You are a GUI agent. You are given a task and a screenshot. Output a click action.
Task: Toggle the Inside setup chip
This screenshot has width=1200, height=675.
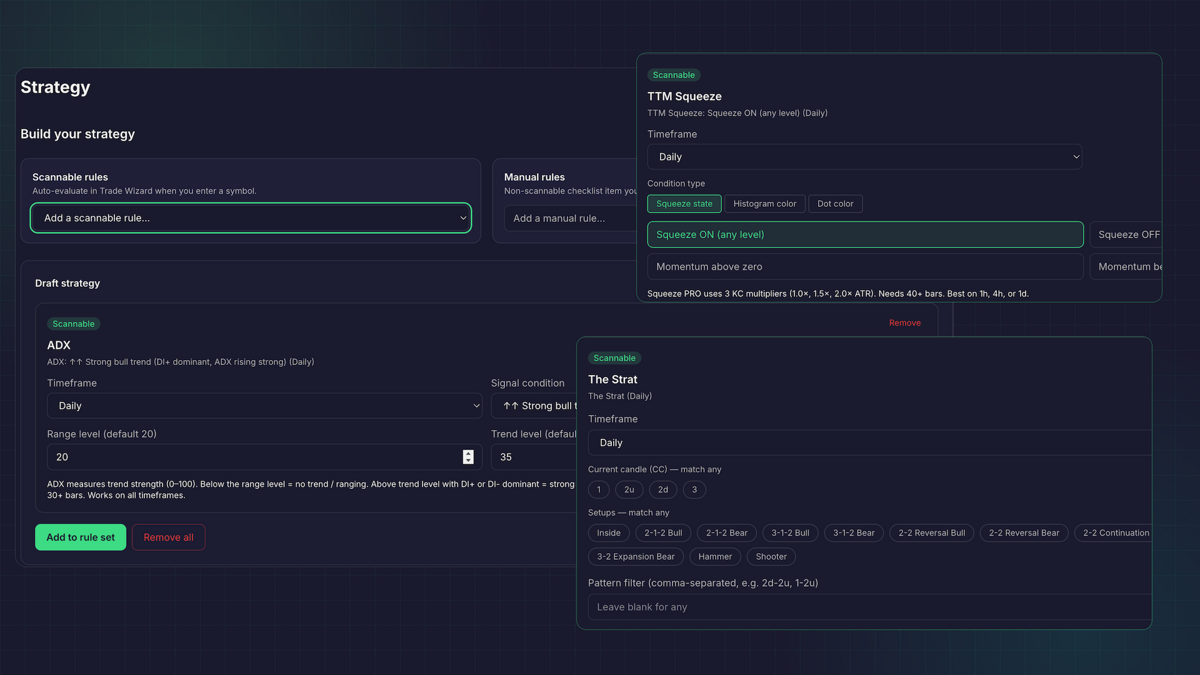tap(609, 533)
